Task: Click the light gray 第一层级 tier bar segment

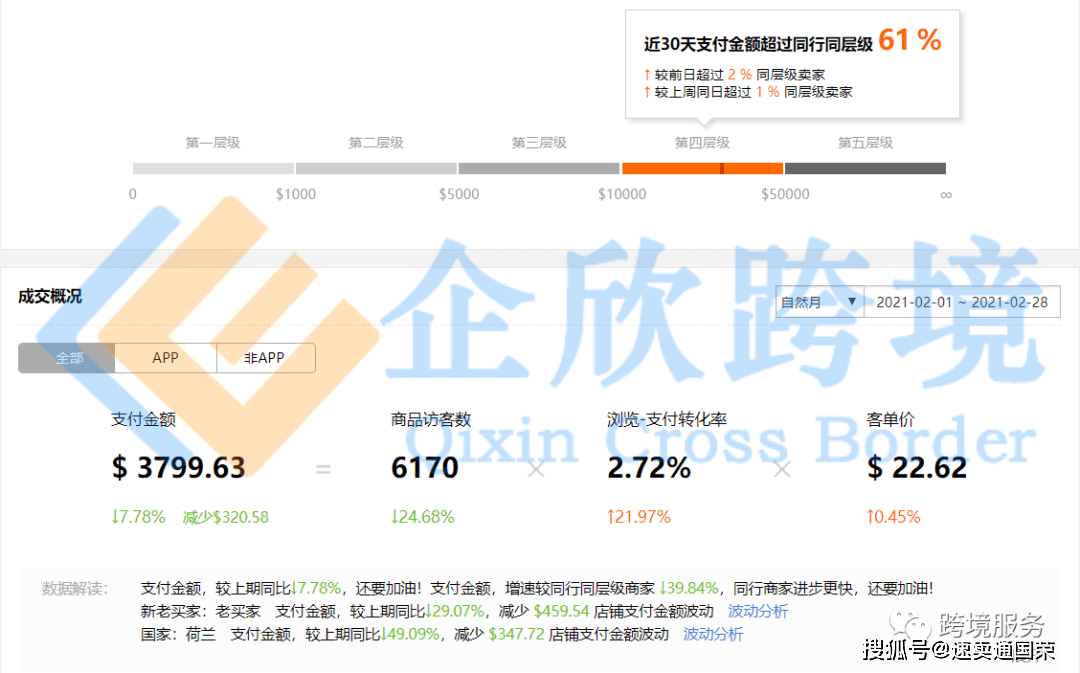Action: [213, 168]
